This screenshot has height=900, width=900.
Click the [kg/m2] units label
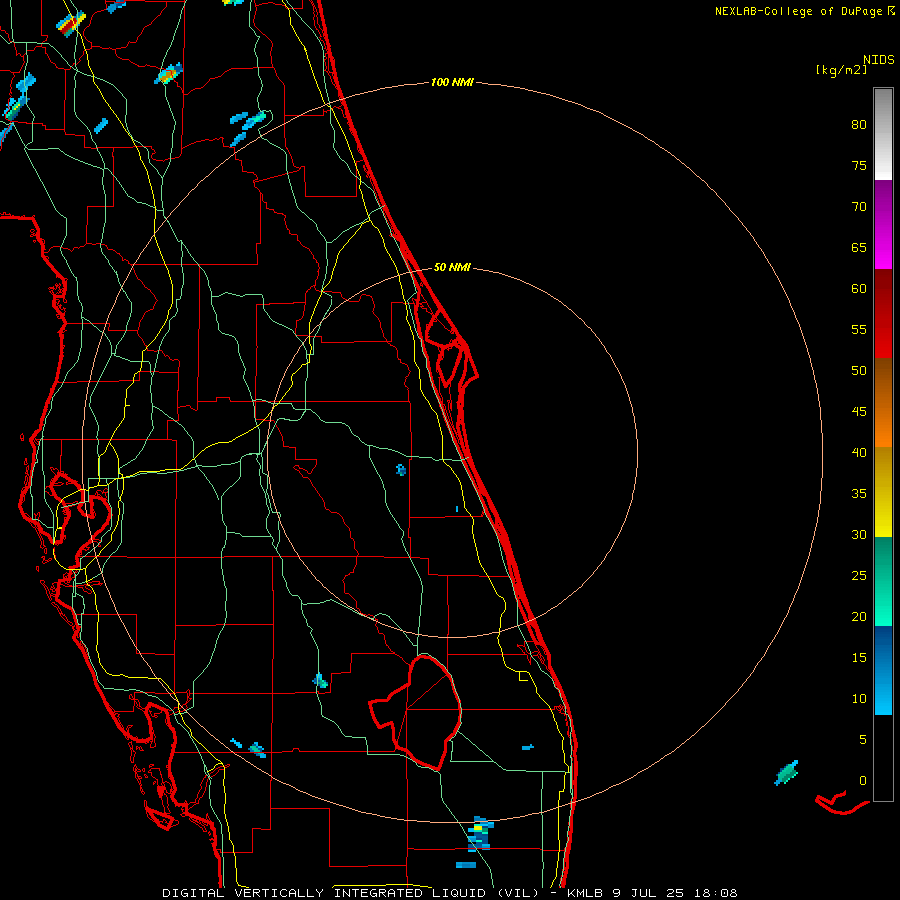coord(841,70)
